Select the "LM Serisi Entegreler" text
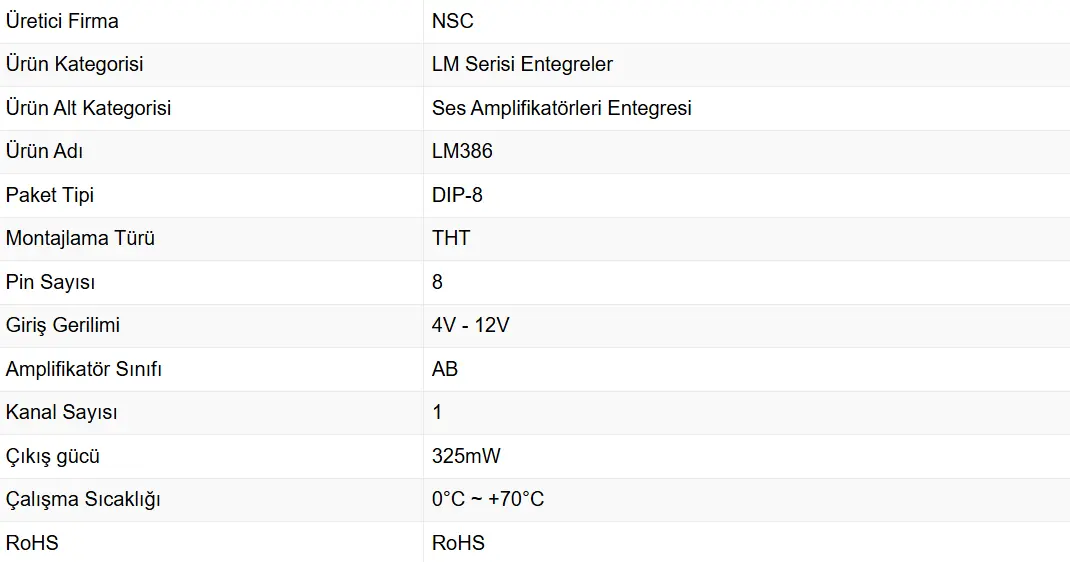The width and height of the screenshot is (1070, 562). tap(522, 64)
